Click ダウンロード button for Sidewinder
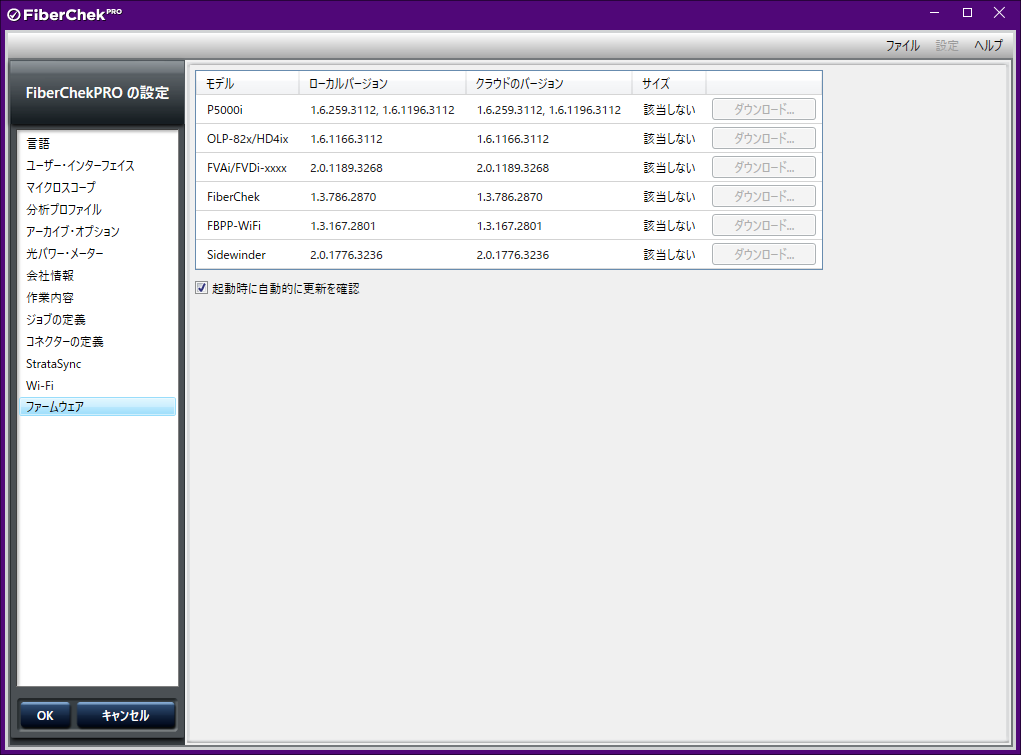 (x=764, y=254)
